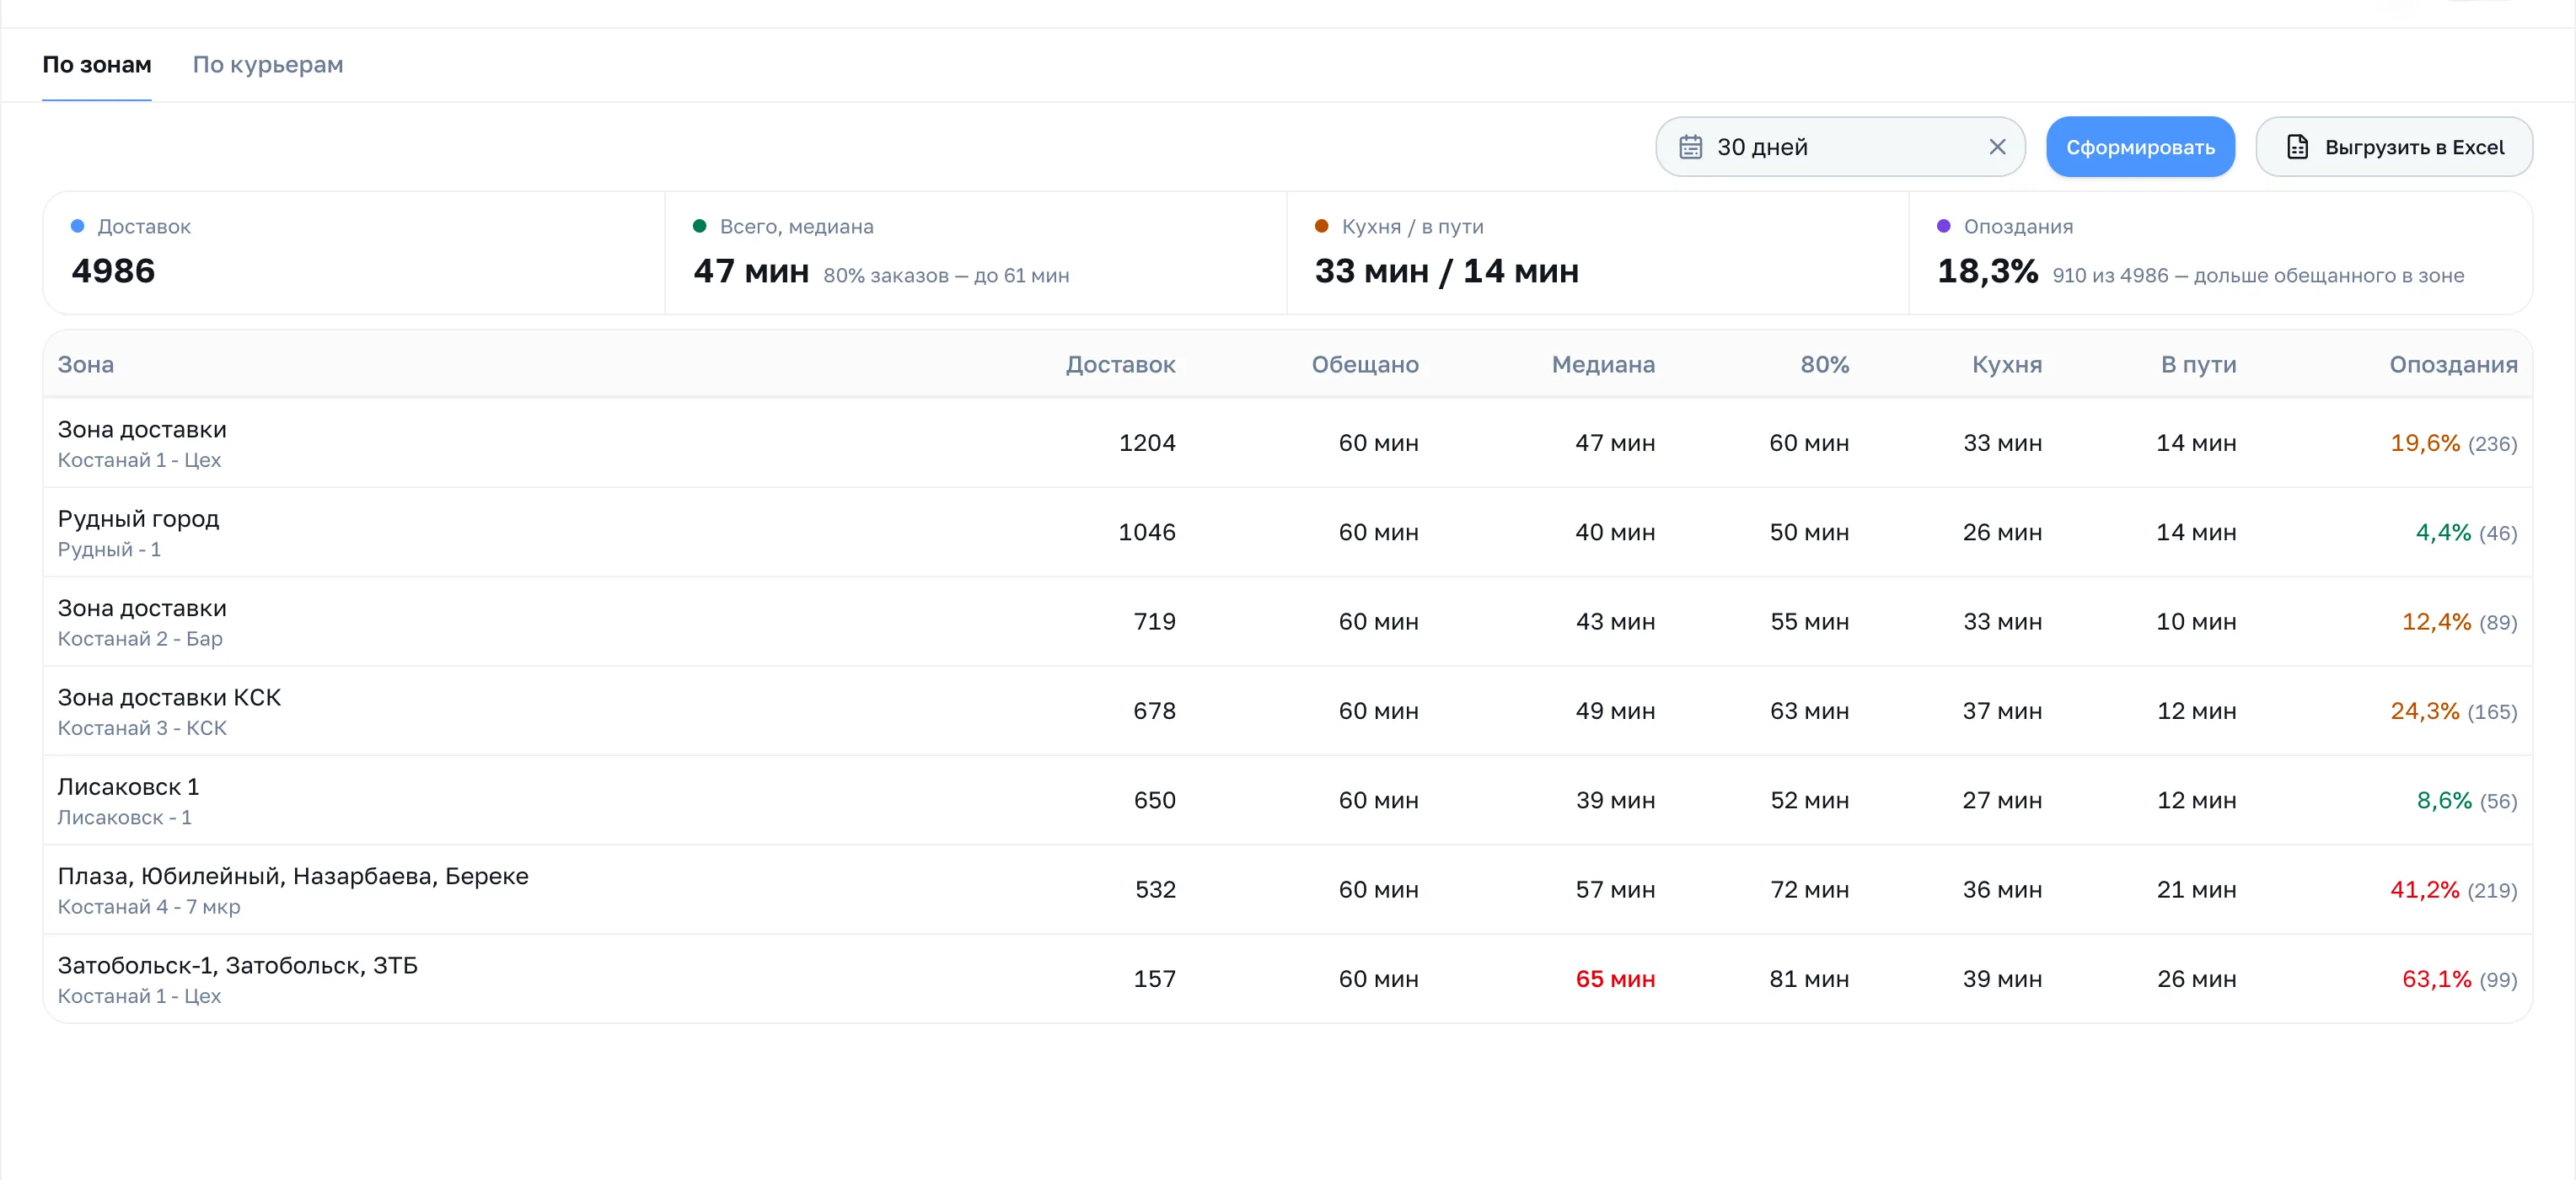
Task: Sort by the Доставок column header
Action: pyautogui.click(x=1120, y=365)
